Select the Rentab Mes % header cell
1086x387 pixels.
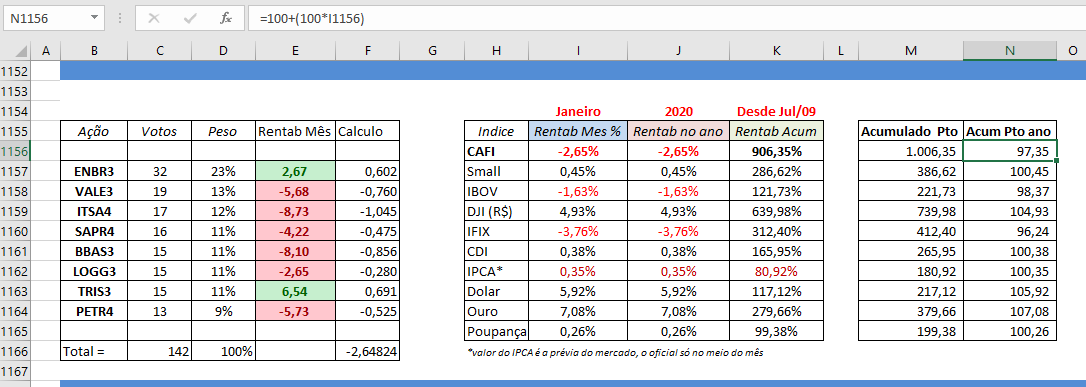(x=578, y=131)
